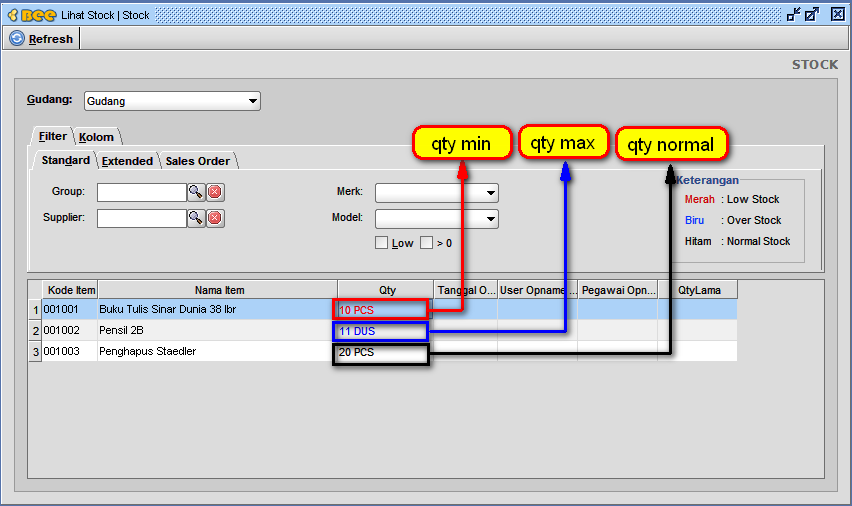Click the Qty column header

click(x=386, y=290)
